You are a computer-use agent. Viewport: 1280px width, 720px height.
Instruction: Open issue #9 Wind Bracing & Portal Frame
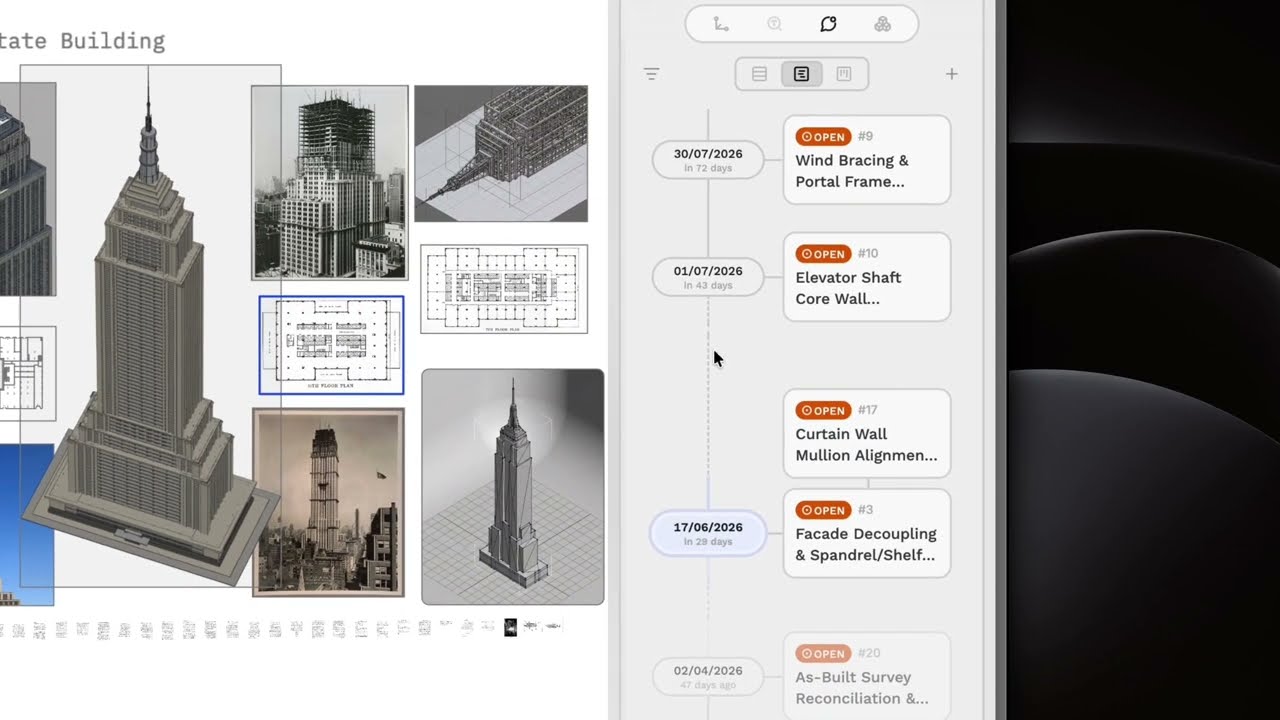tap(867, 160)
